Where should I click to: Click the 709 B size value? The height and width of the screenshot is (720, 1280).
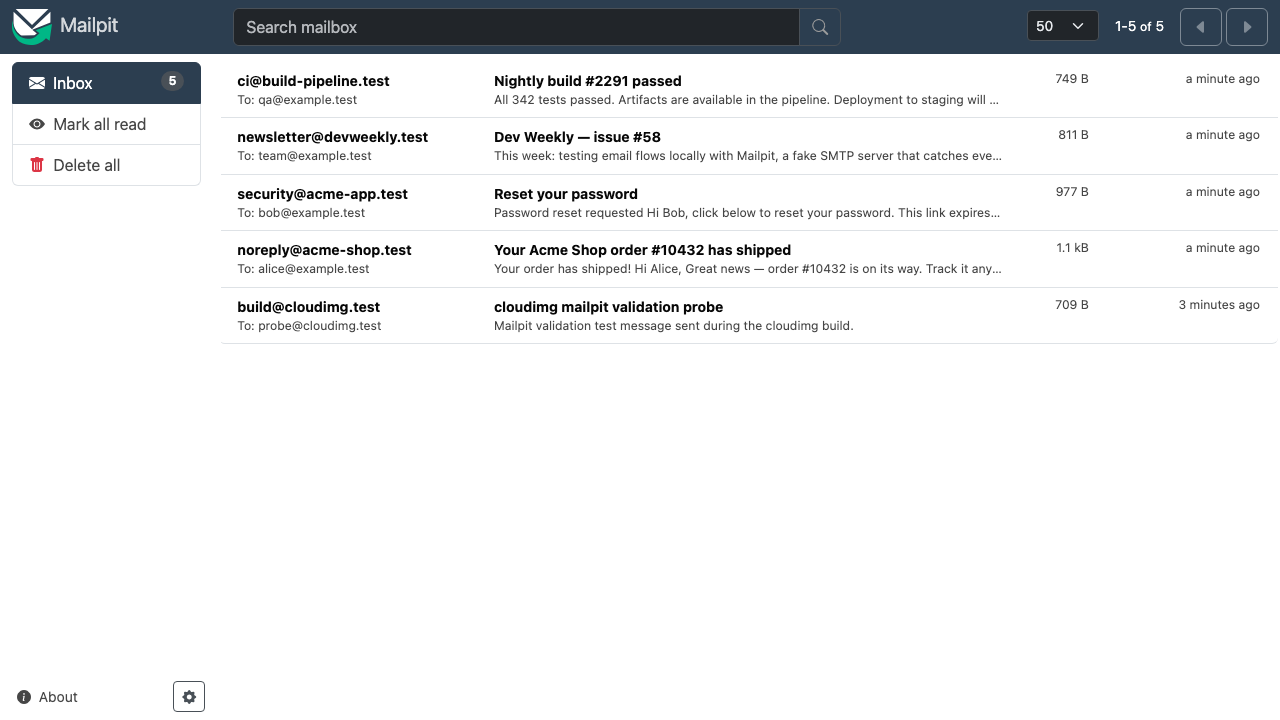click(1072, 305)
